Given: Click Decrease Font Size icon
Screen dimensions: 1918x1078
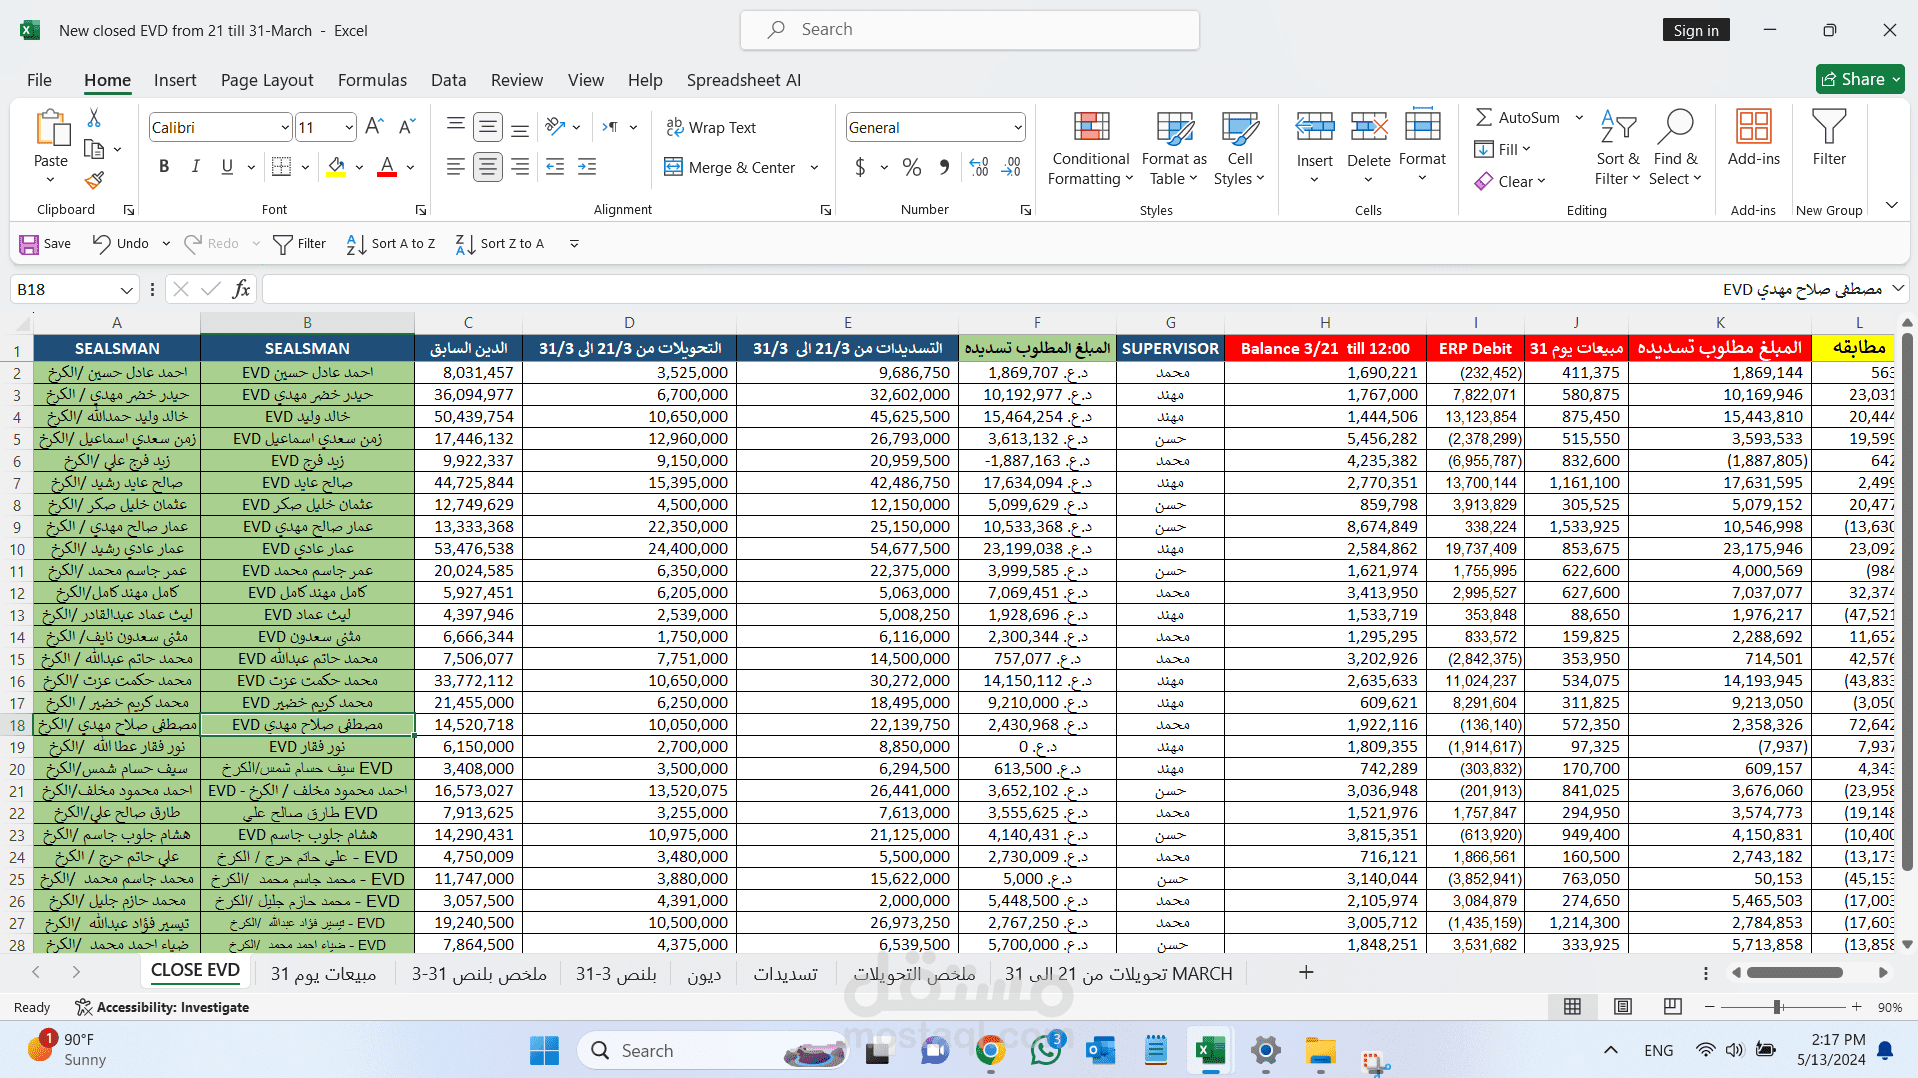Looking at the screenshot, I should click(x=406, y=127).
